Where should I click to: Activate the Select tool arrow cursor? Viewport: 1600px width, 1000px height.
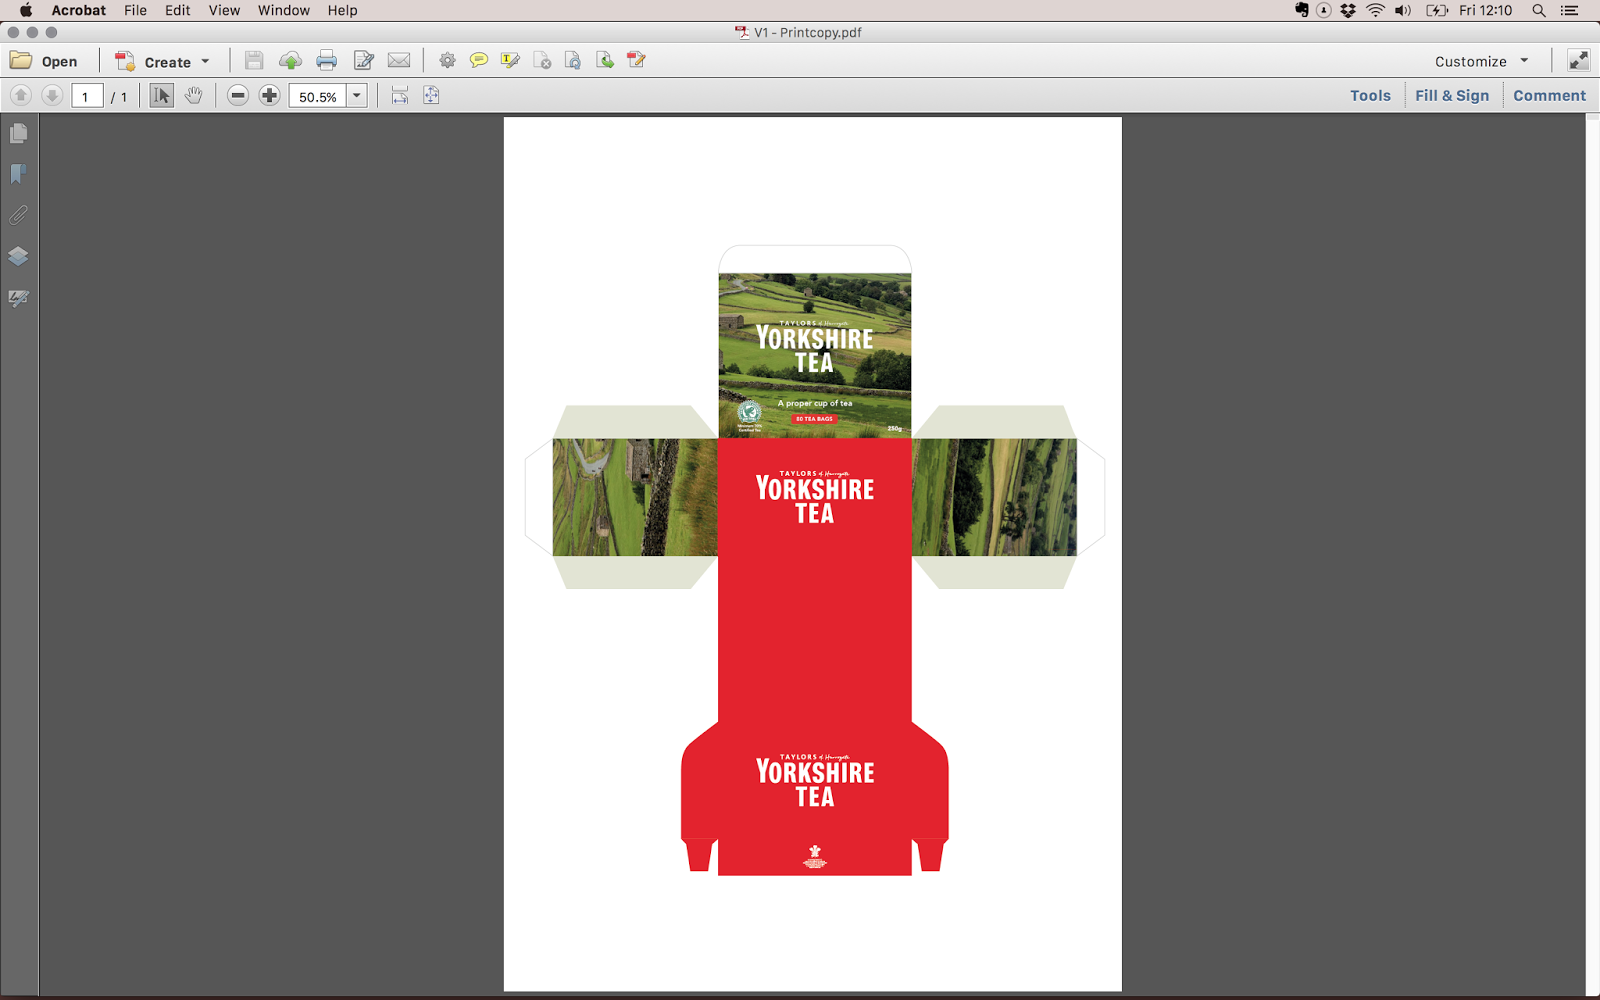click(x=161, y=96)
